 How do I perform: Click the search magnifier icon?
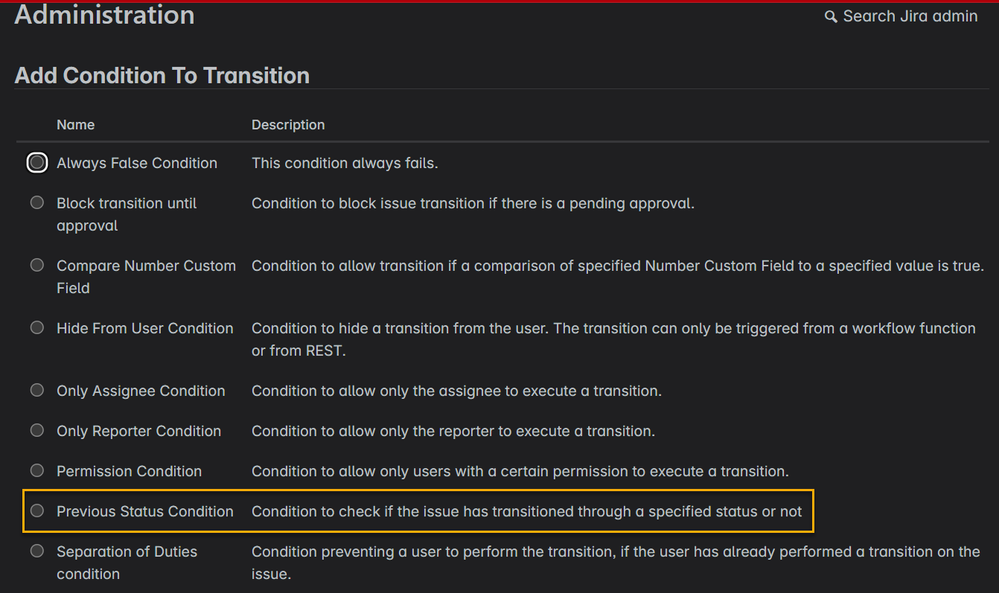click(x=831, y=17)
